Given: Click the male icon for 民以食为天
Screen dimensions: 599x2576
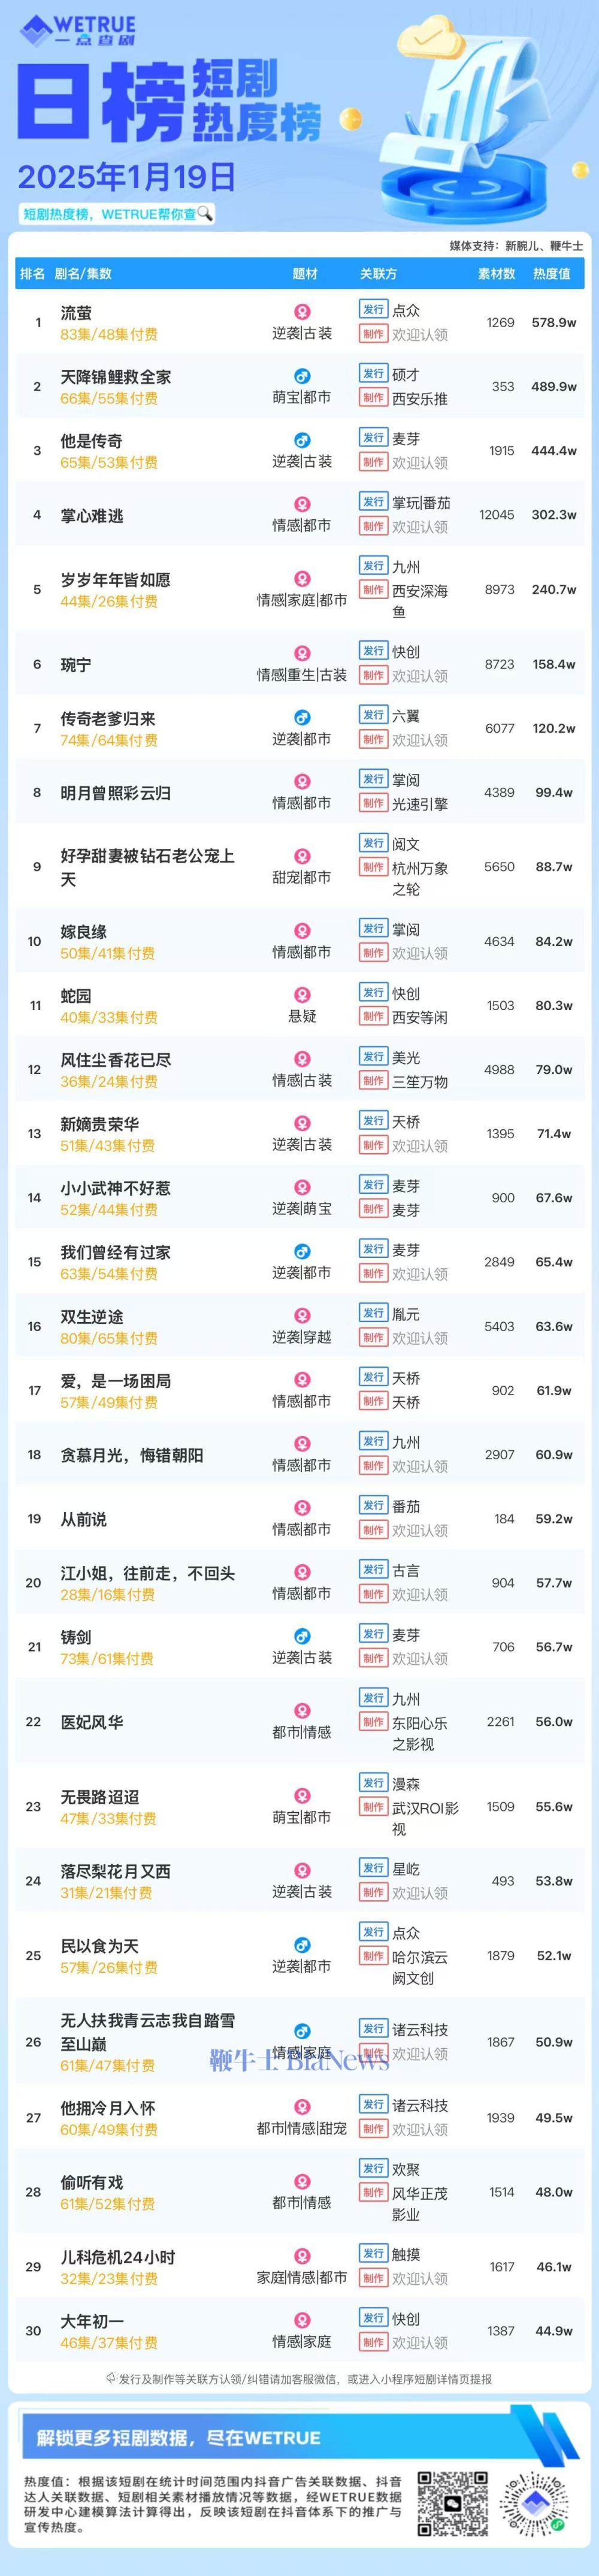Looking at the screenshot, I should click(x=301, y=1945).
